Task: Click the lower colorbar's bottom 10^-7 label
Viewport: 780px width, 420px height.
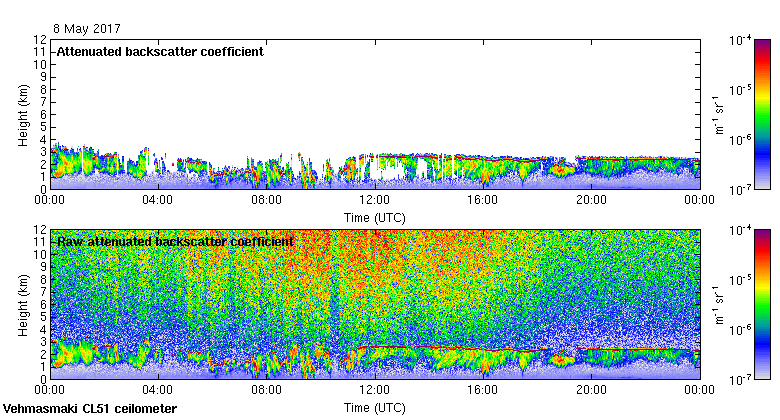Action: 740,380
